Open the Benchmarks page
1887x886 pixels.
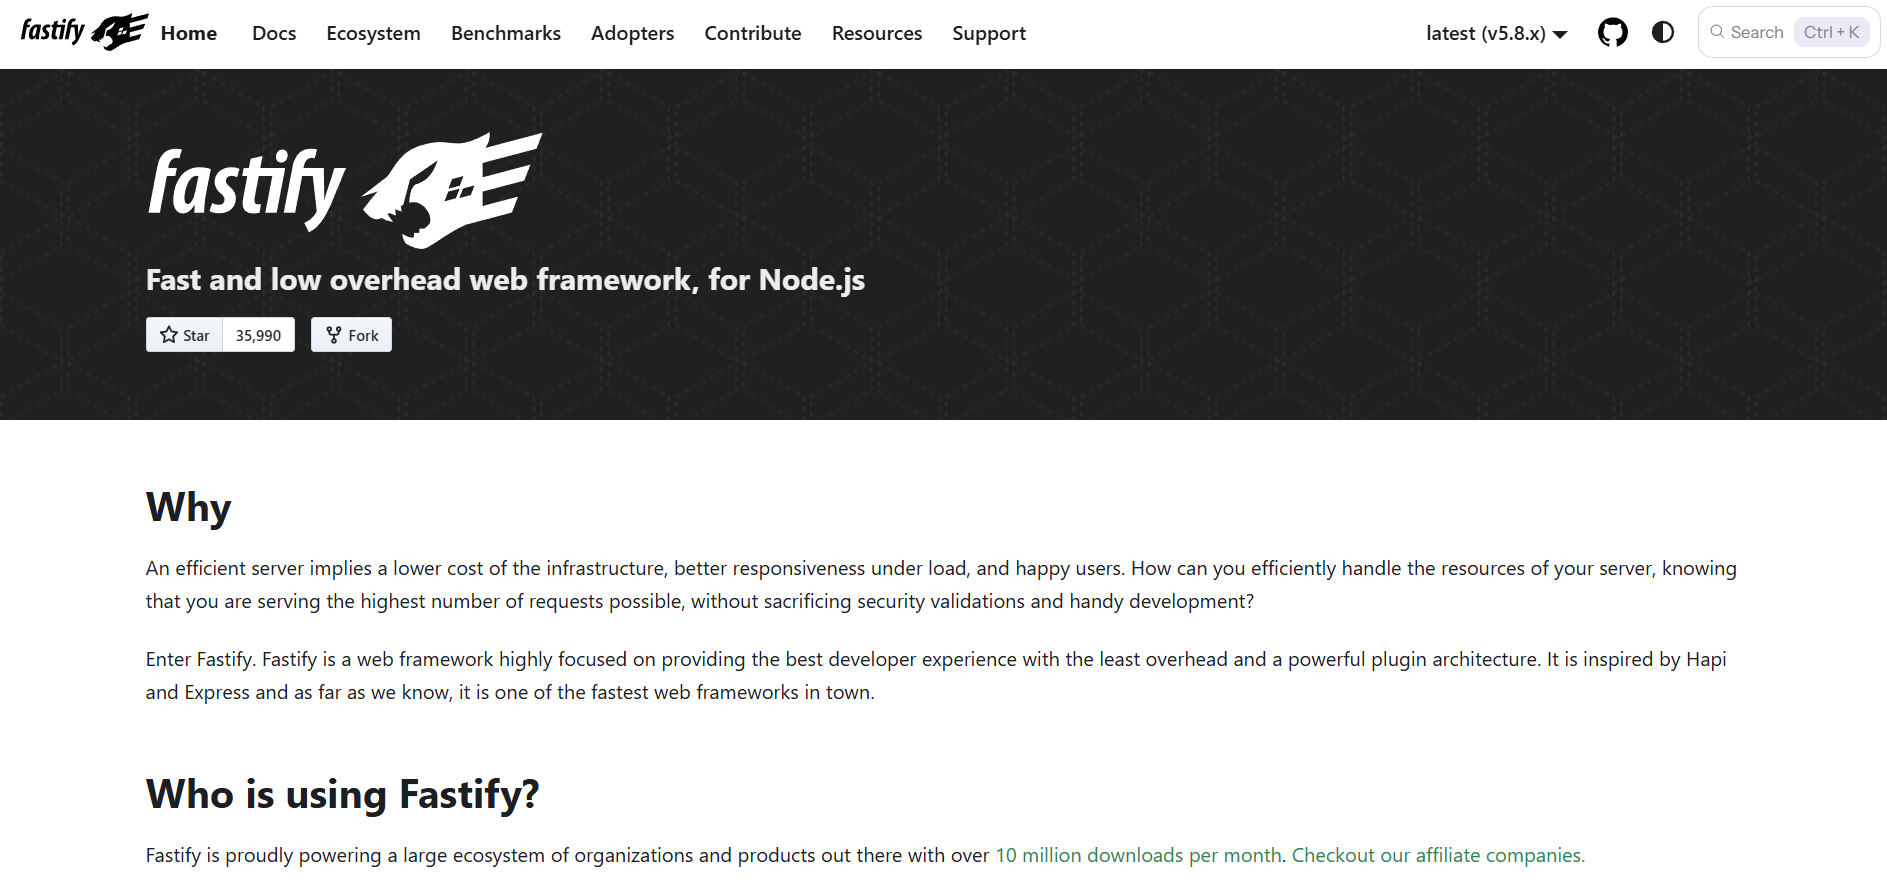tap(505, 33)
